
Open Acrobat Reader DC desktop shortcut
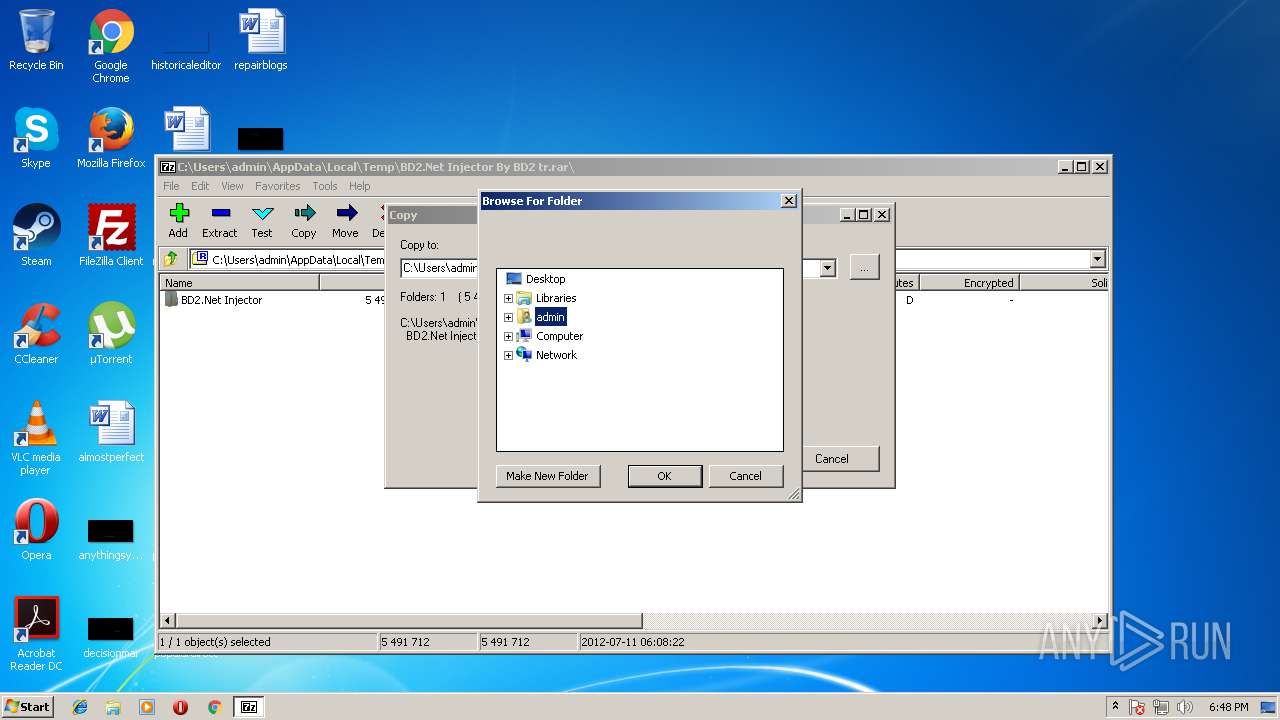coord(36,634)
